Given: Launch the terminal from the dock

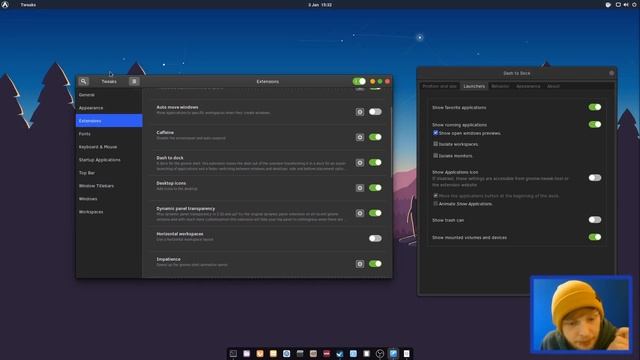Looking at the screenshot, I should 233,353.
